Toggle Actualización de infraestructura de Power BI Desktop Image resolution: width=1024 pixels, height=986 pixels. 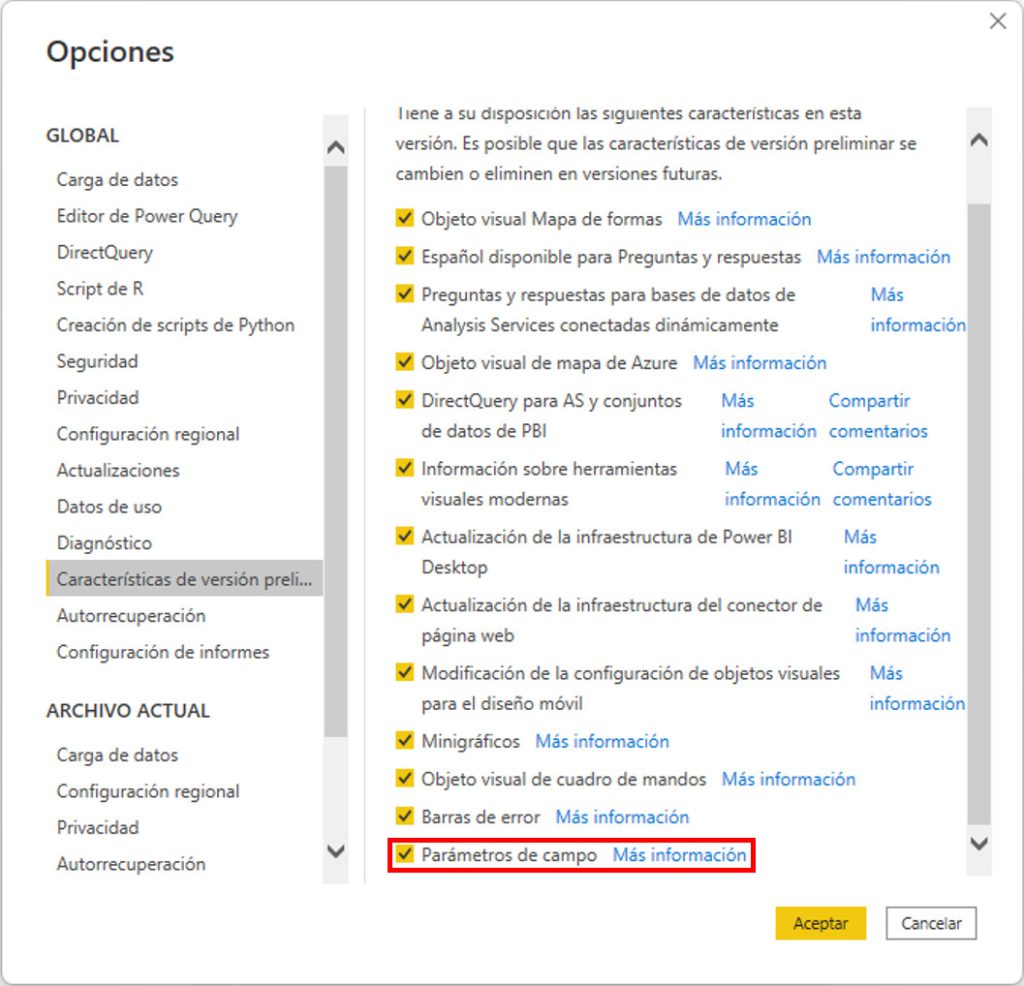pos(405,535)
